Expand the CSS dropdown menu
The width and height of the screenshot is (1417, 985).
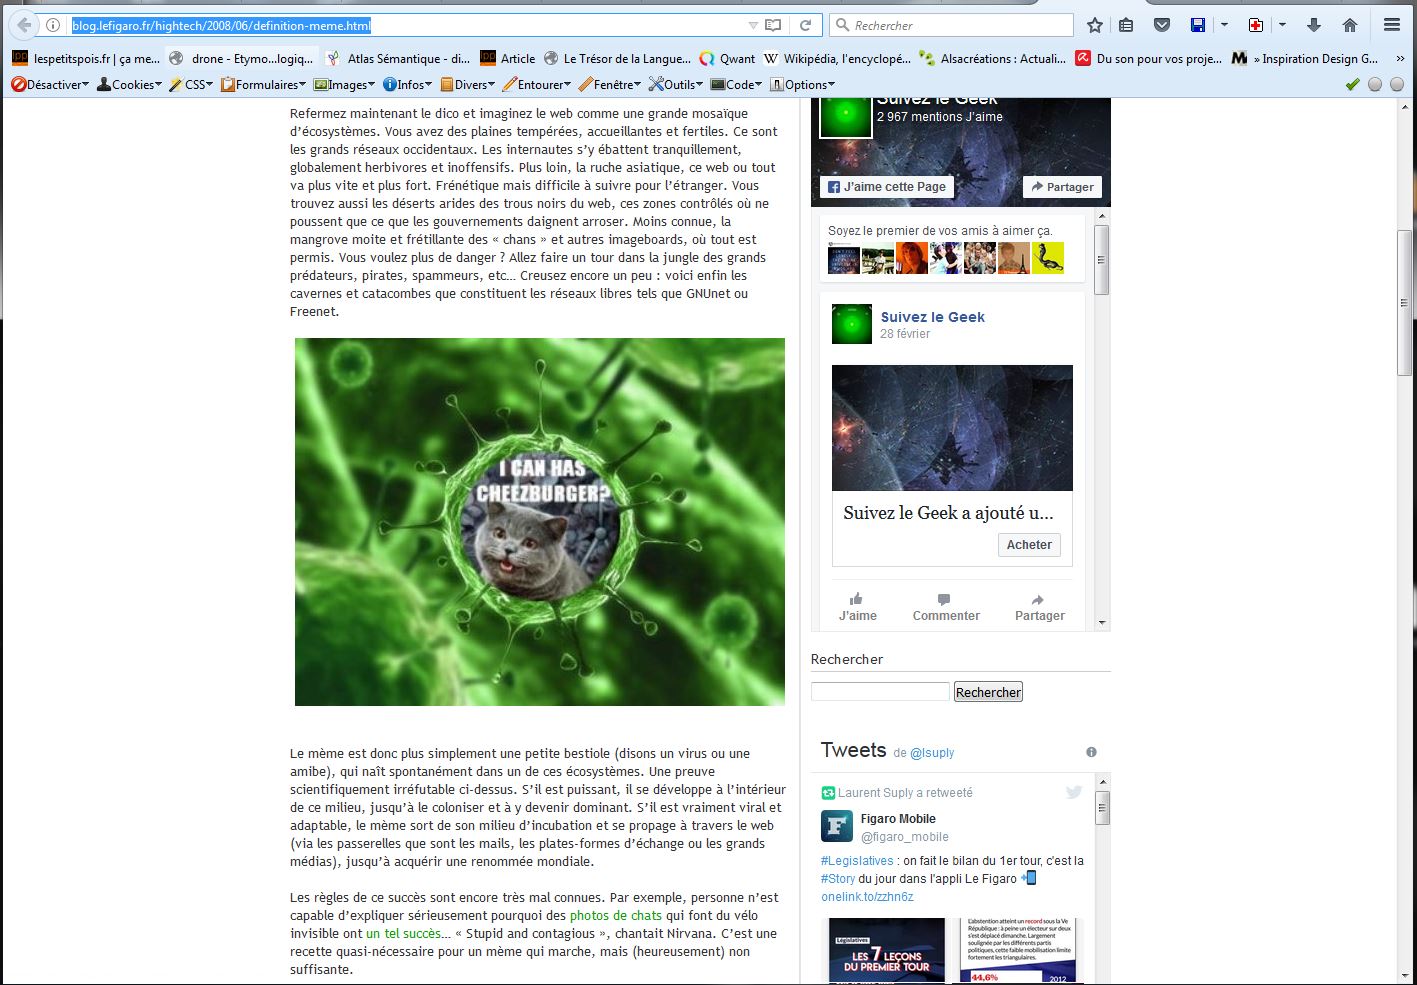(192, 85)
